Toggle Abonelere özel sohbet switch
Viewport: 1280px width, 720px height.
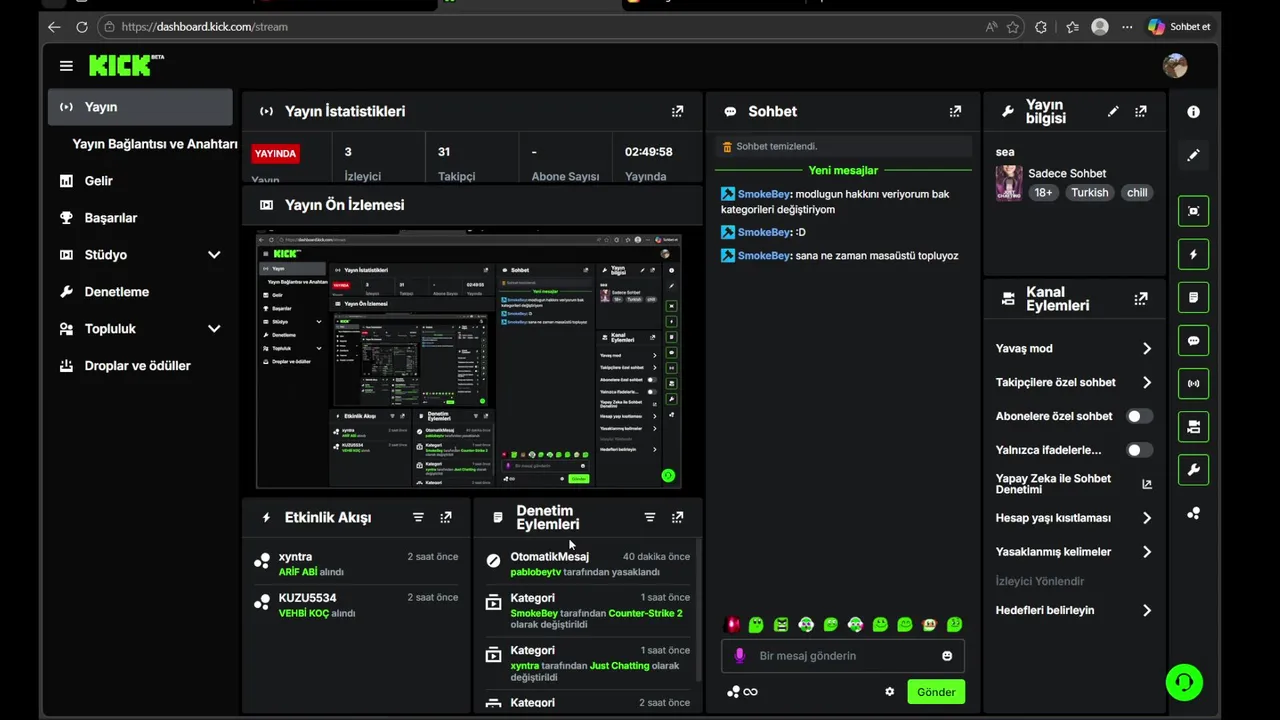tap(1139, 416)
